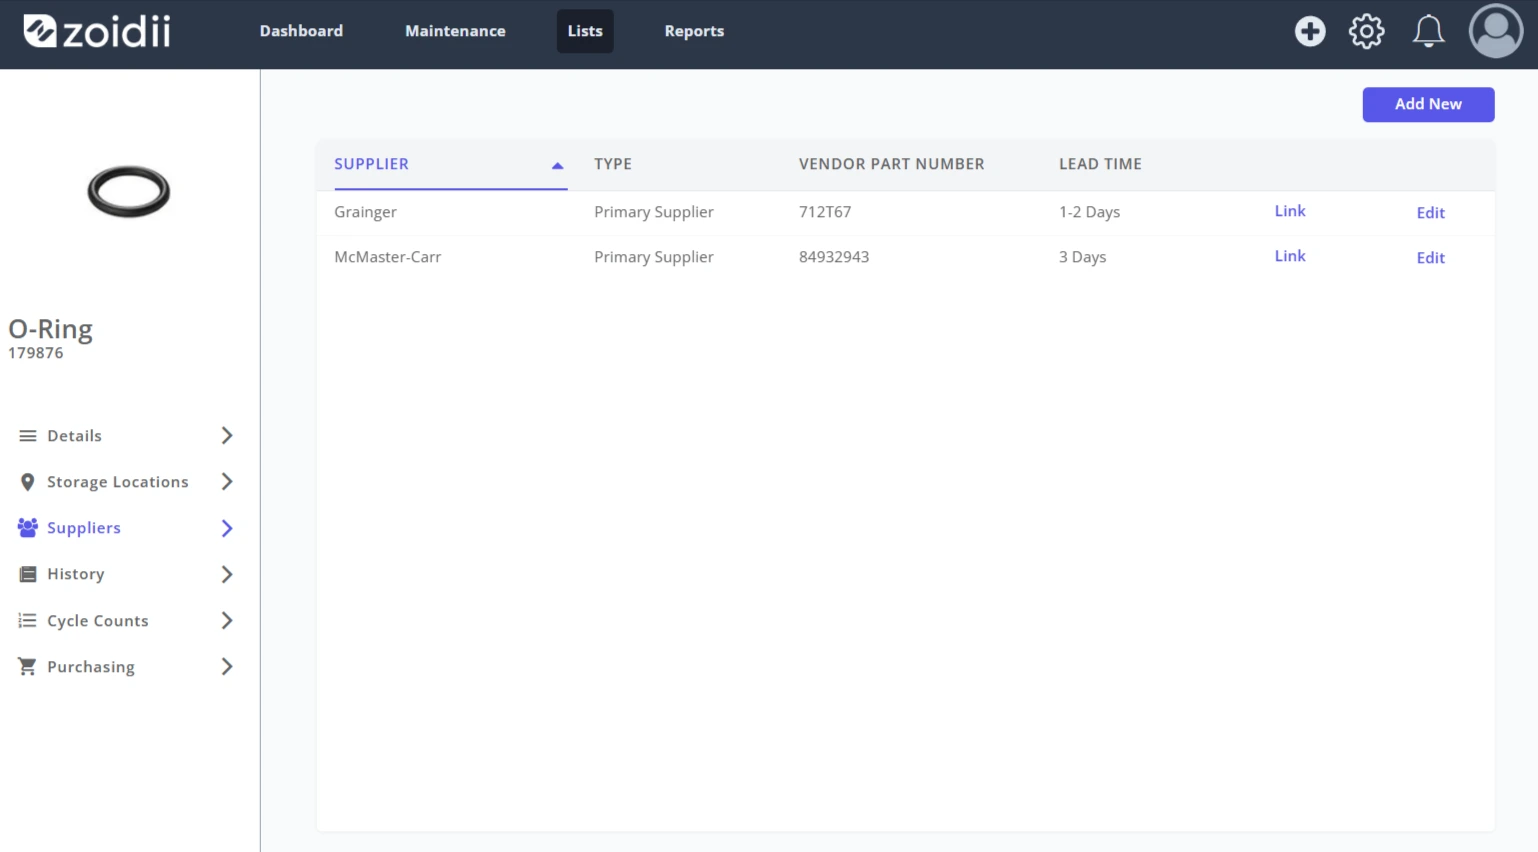Select the Purchasing cart icon

(x=28, y=667)
